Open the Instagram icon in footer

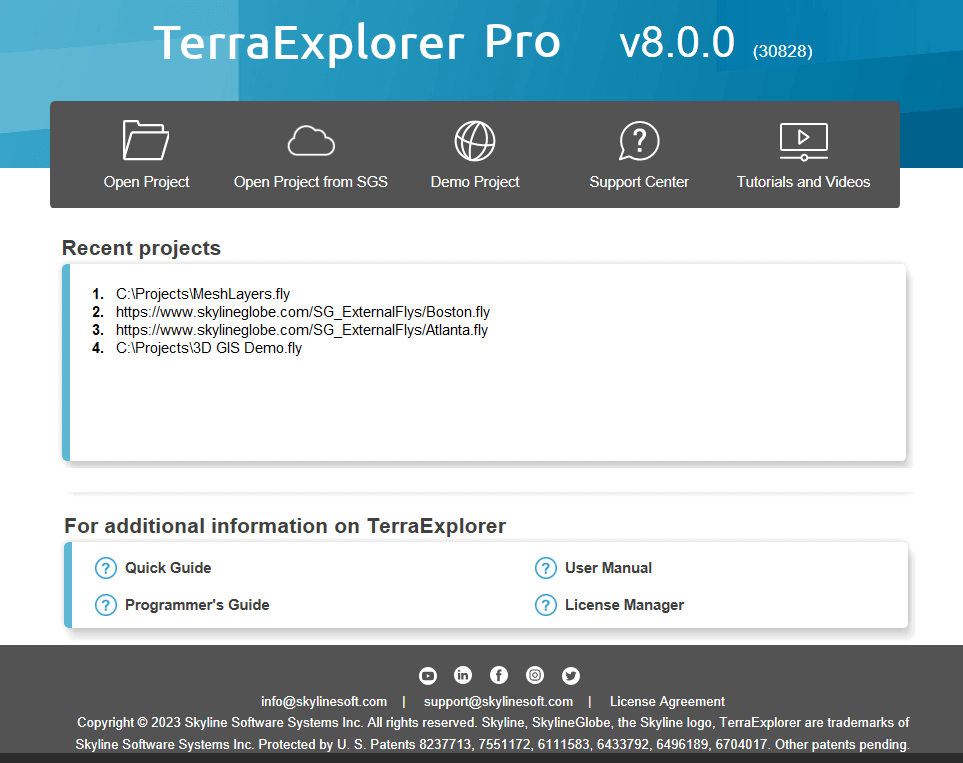(535, 675)
